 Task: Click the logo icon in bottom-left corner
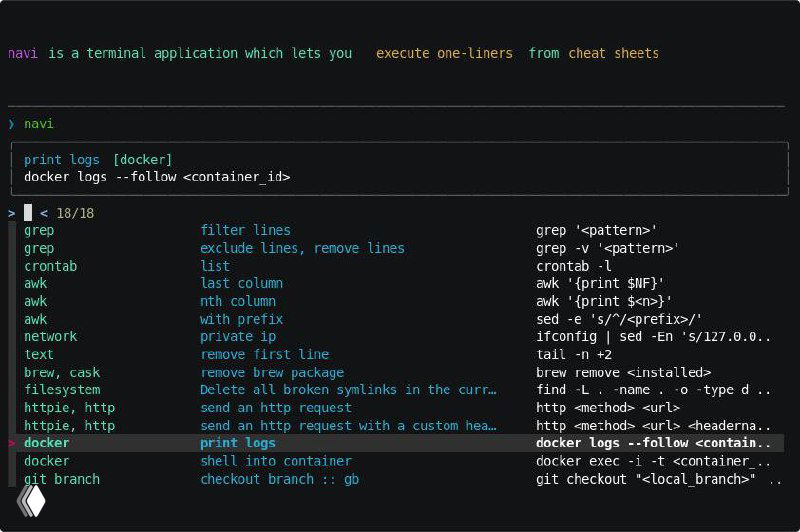tap(31, 498)
